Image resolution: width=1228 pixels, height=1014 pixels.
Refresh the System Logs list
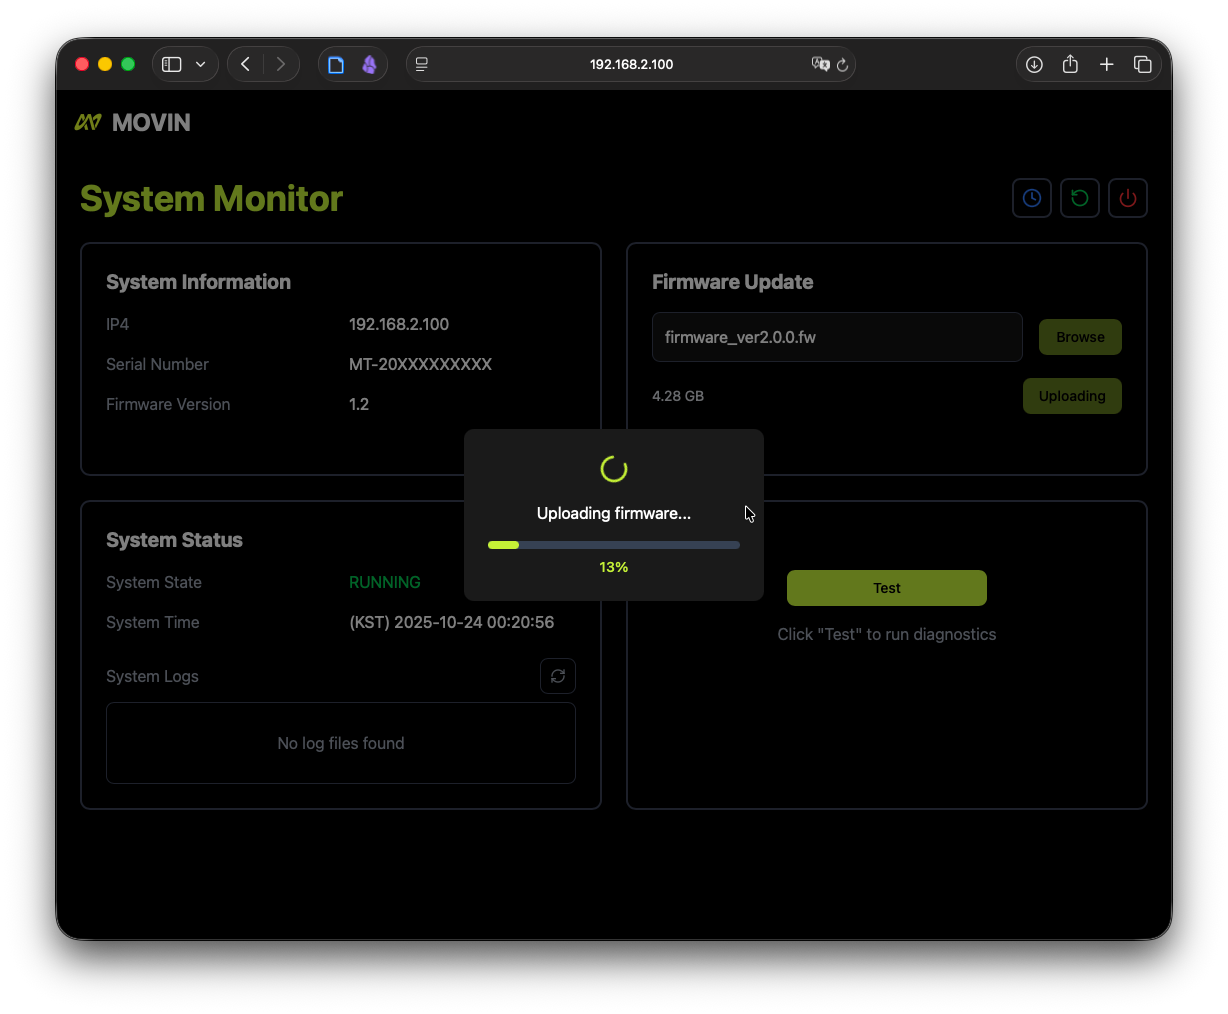click(557, 676)
